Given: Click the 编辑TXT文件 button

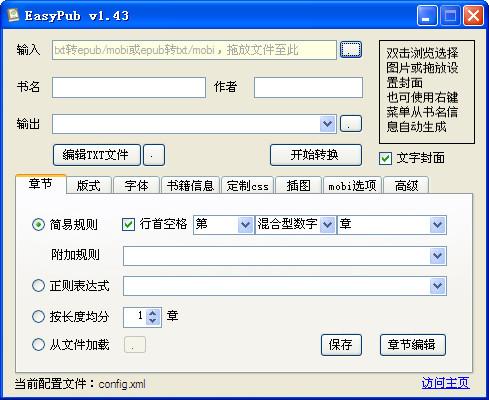Looking at the screenshot, I should [x=97, y=155].
